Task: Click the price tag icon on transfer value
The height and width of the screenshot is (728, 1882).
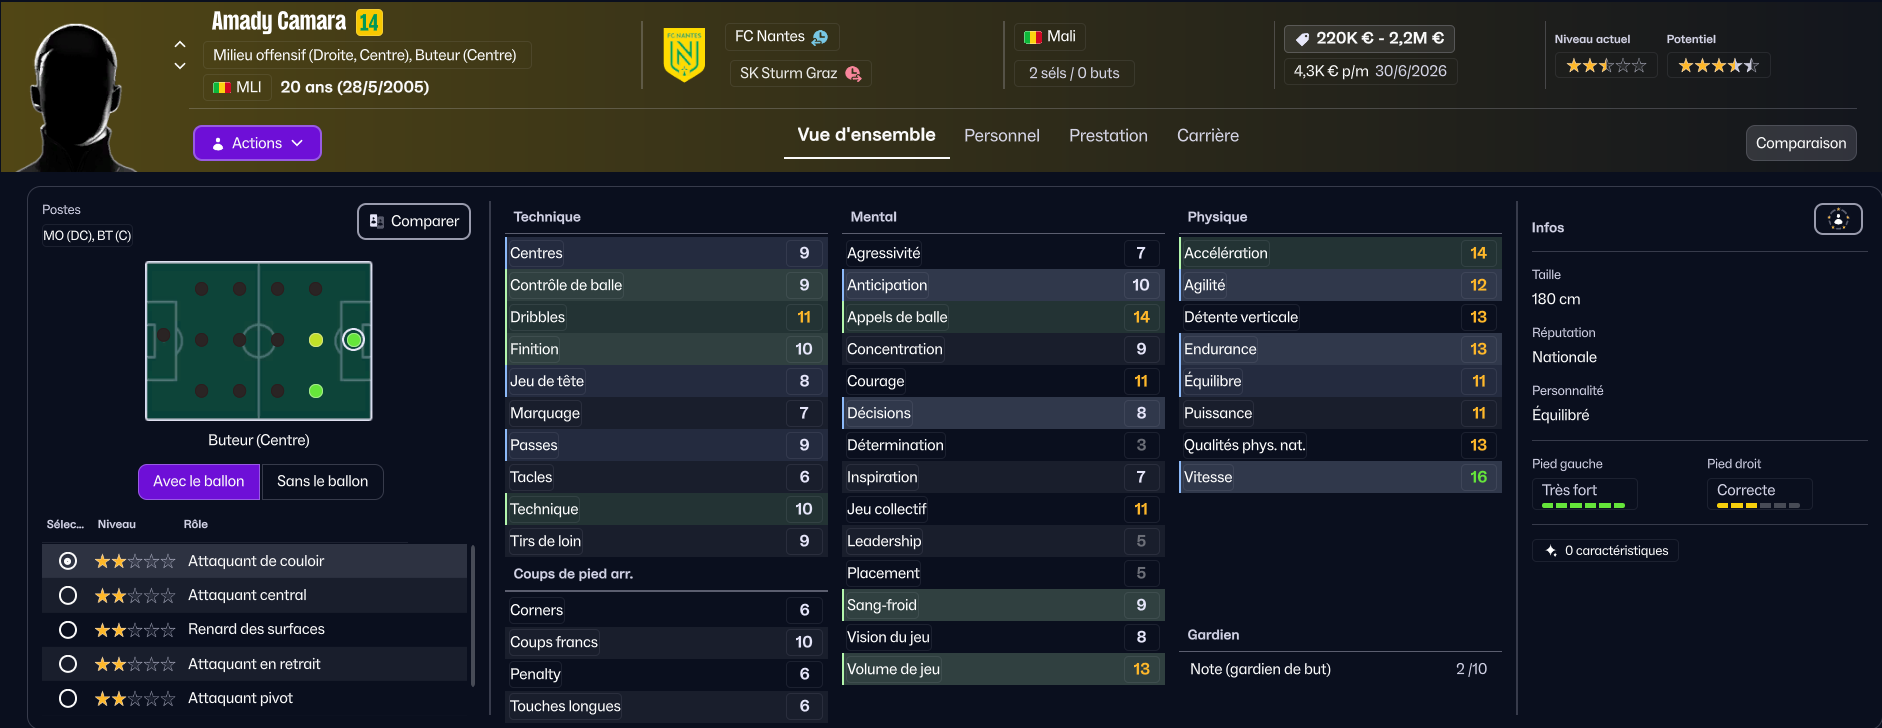Action: tap(1302, 39)
